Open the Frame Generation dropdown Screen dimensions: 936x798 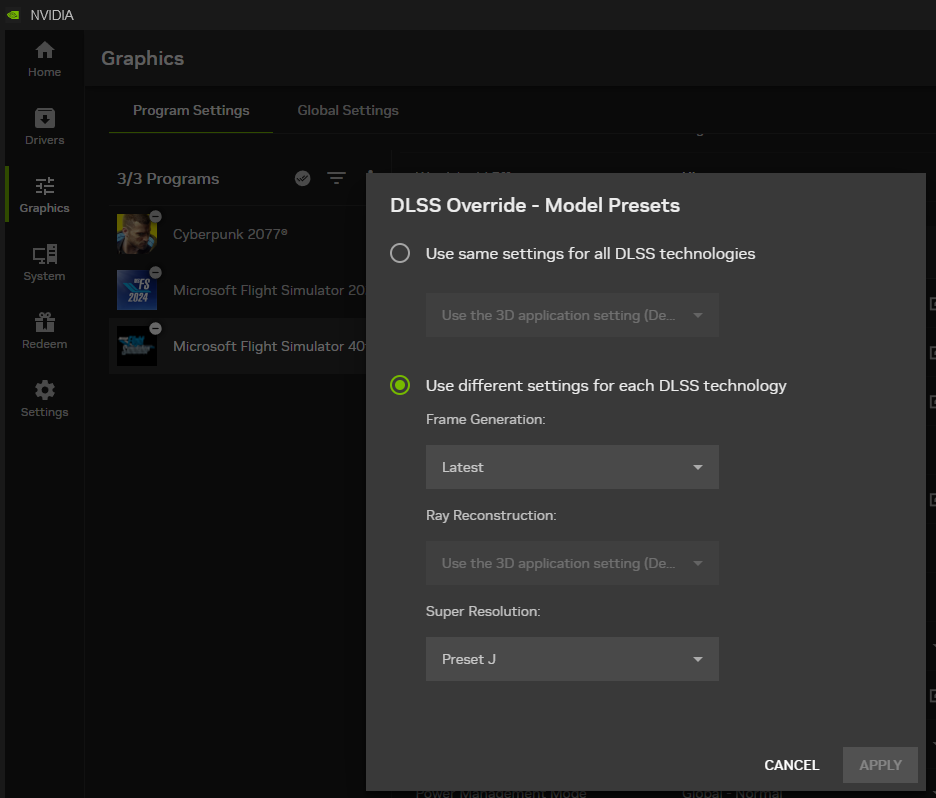572,467
